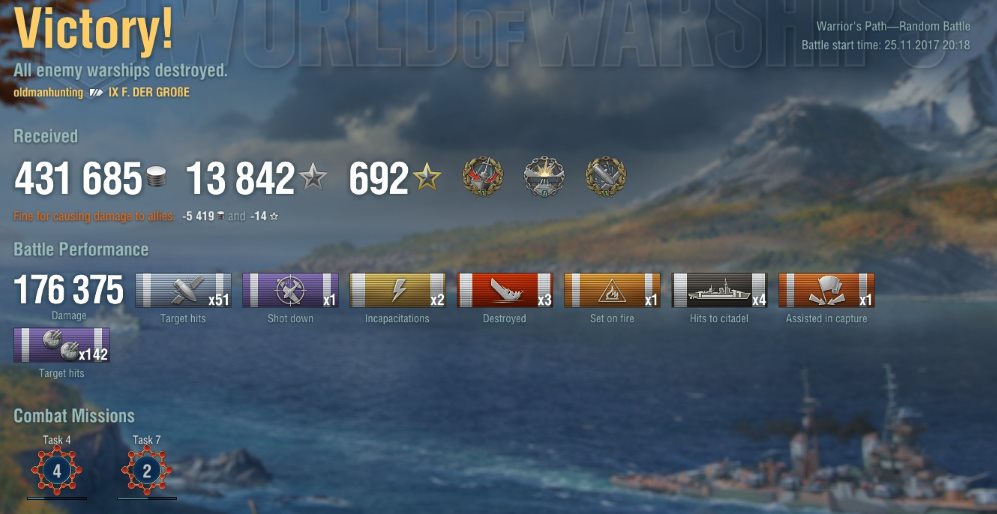Click the Incapacitations x2 ribbon
The height and width of the screenshot is (514, 997).
[x=397, y=290]
